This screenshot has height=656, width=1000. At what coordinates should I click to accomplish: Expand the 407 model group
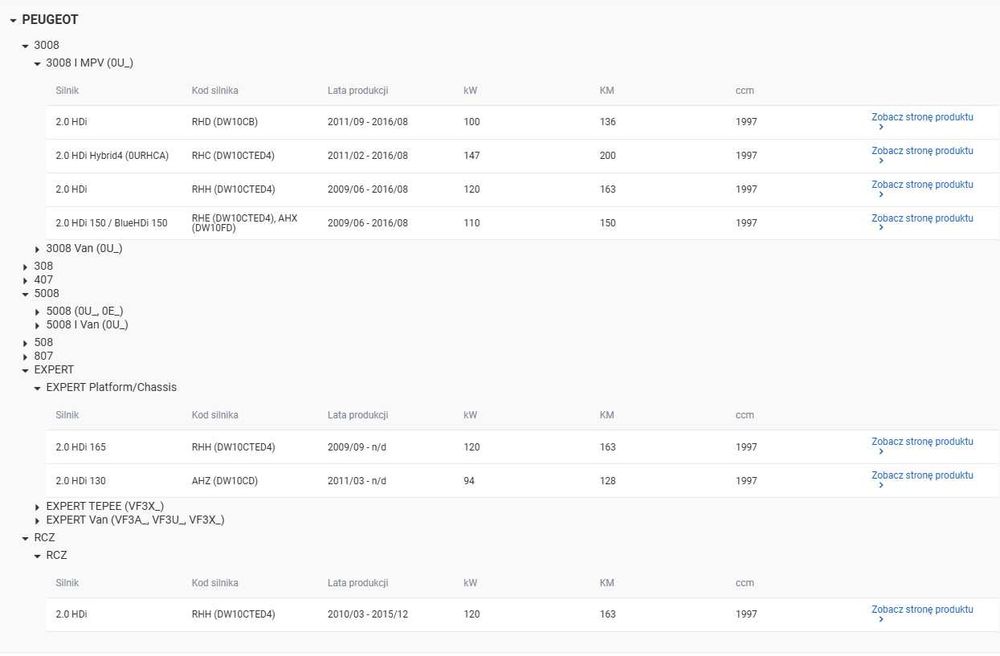click(25, 281)
